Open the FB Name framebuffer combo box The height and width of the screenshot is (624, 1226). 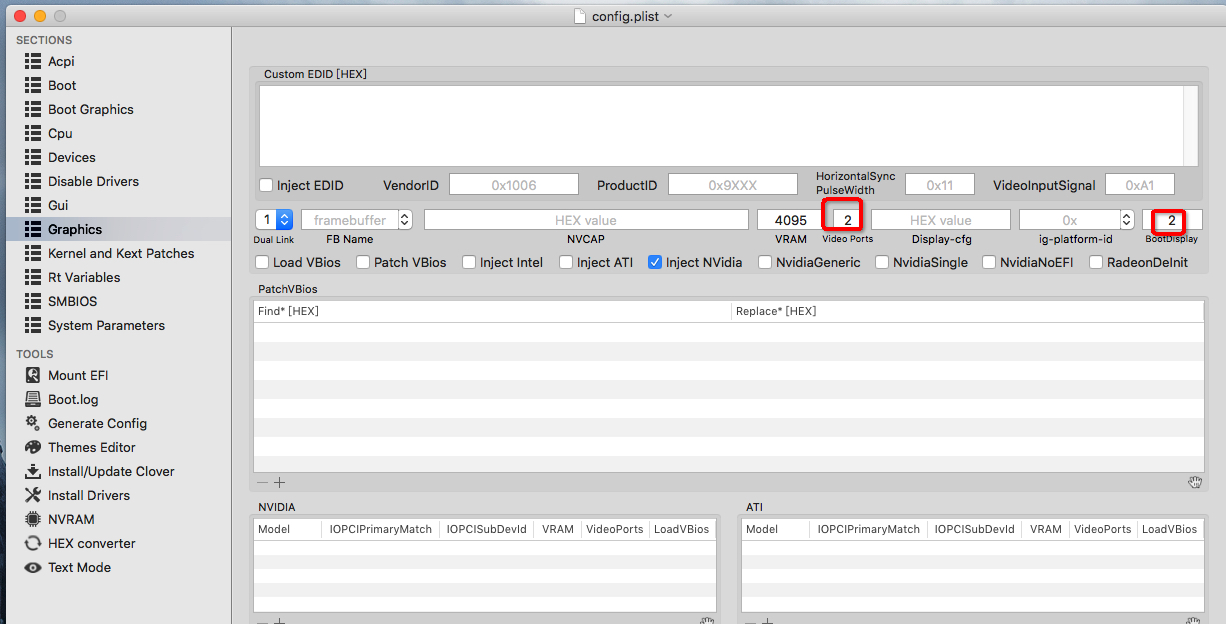click(x=357, y=220)
